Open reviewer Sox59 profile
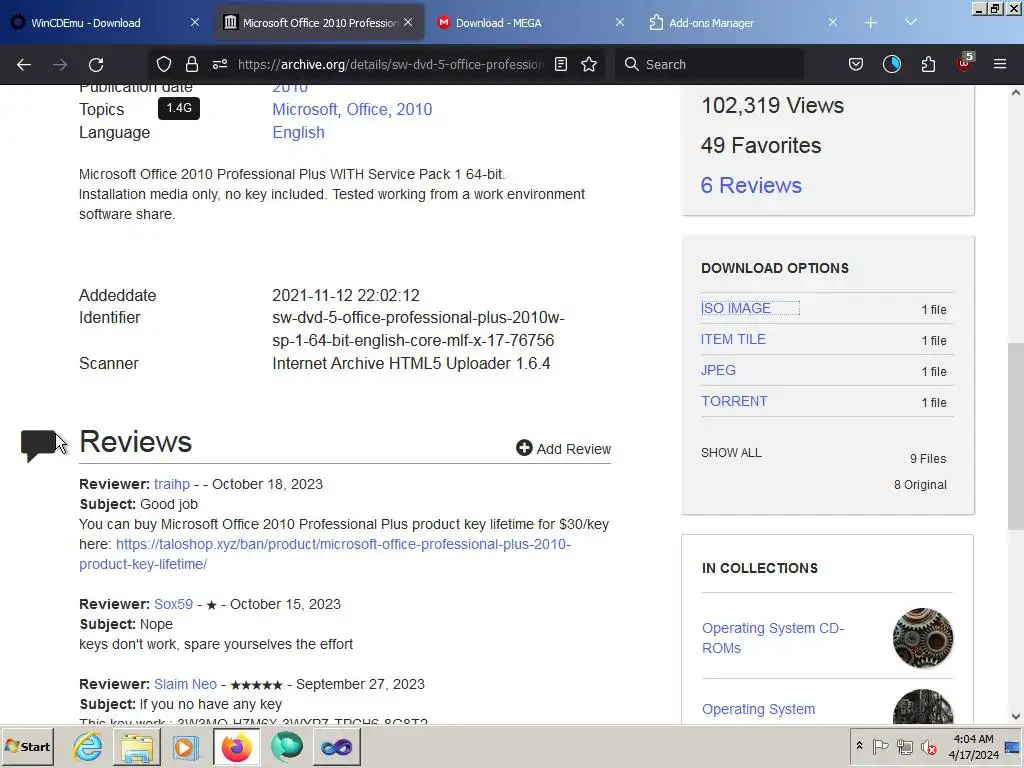1024x768 pixels. (x=173, y=604)
